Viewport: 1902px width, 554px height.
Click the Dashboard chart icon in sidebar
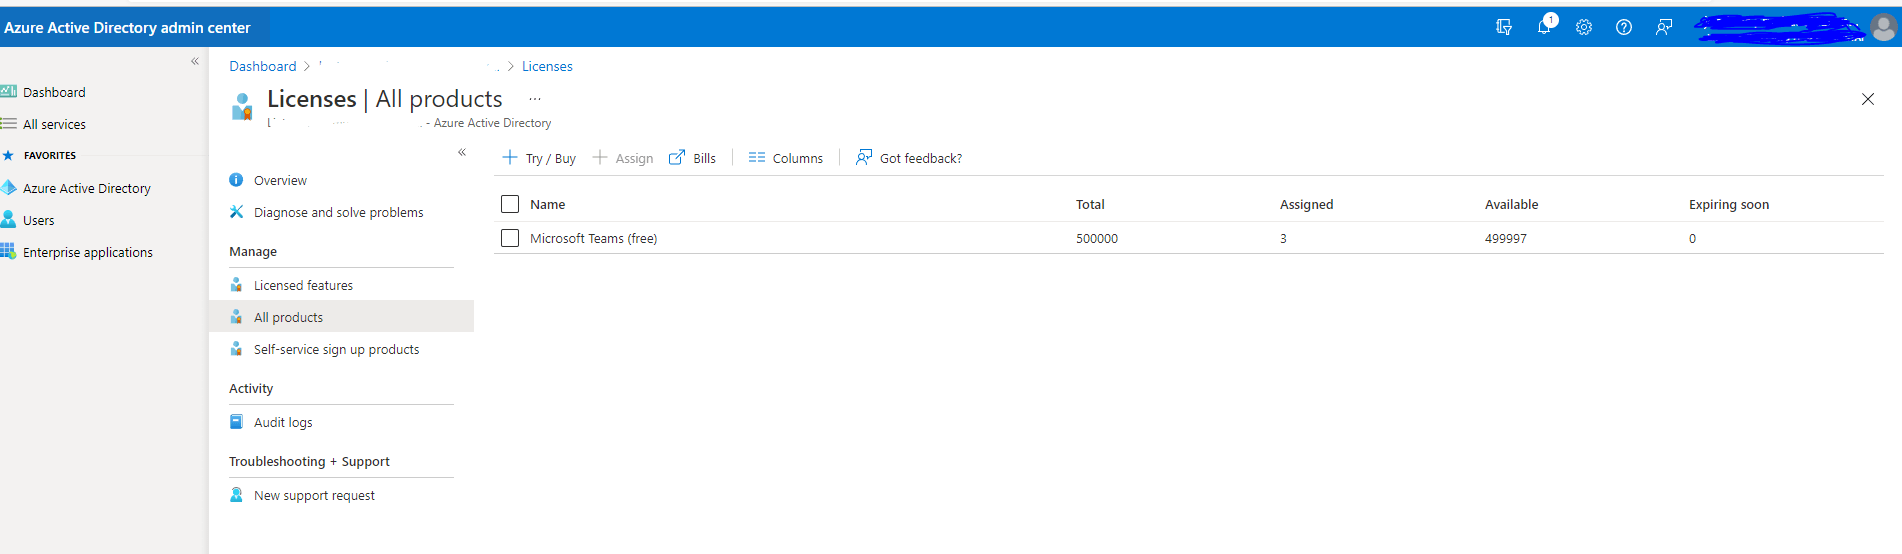coord(9,91)
